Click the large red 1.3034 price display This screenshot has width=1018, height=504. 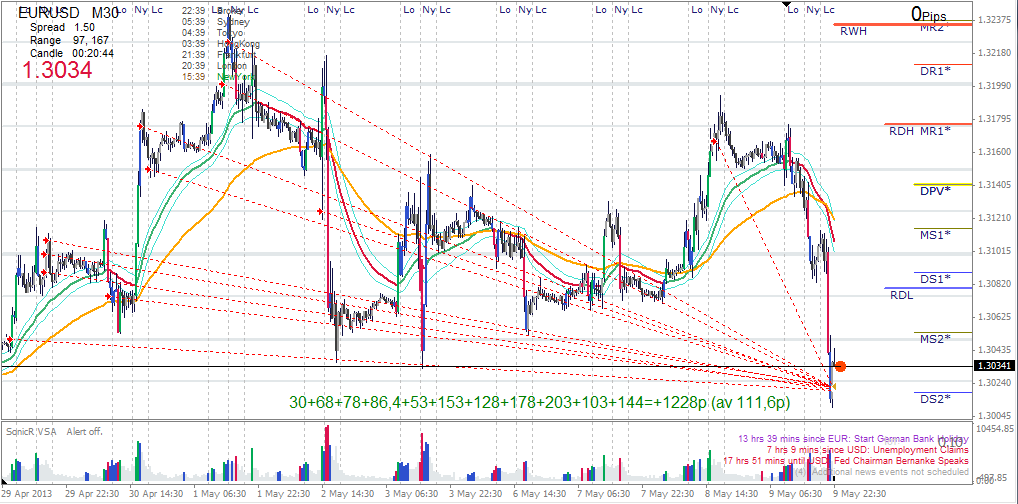57,70
